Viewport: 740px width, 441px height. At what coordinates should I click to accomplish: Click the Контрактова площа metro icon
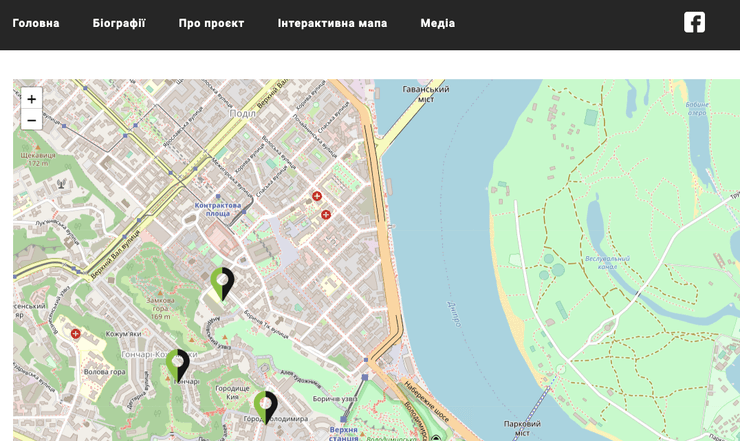click(218, 197)
